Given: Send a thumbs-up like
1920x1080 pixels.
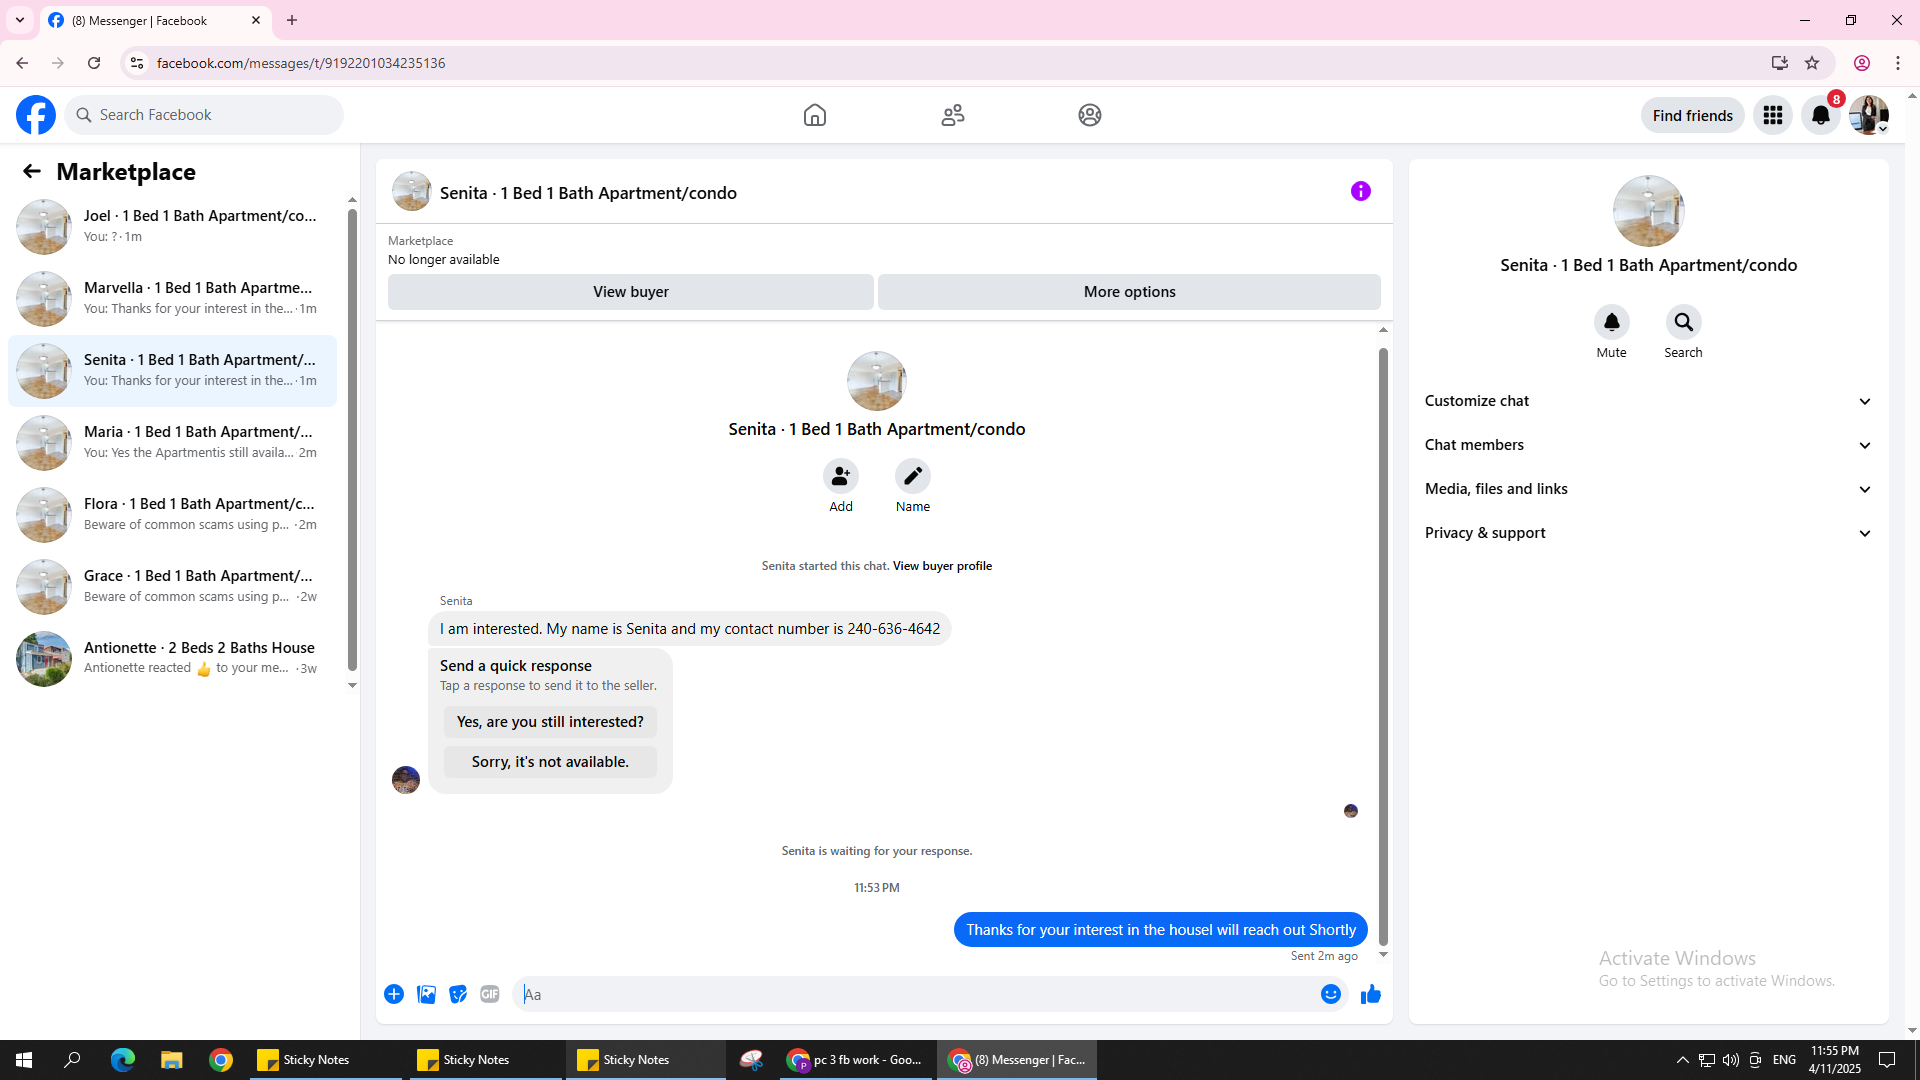Looking at the screenshot, I should (1371, 994).
